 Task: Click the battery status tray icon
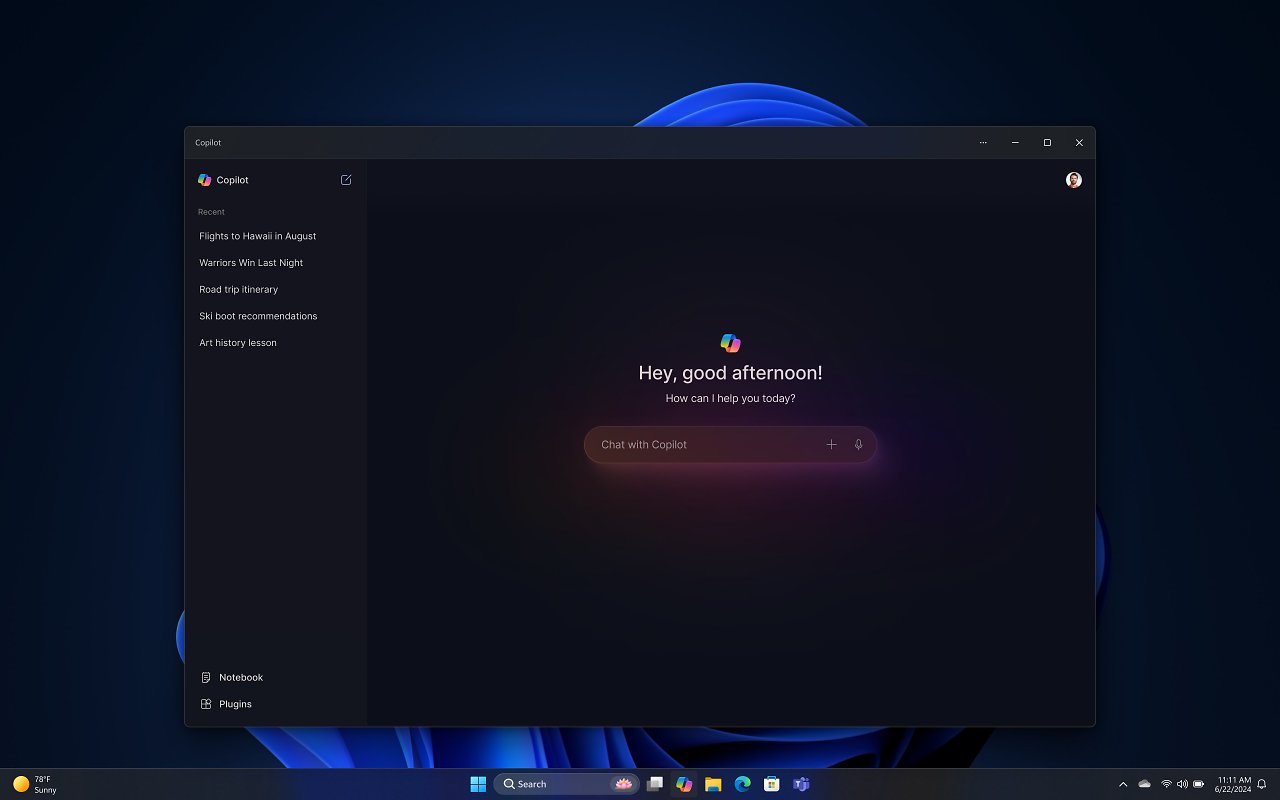(1198, 784)
